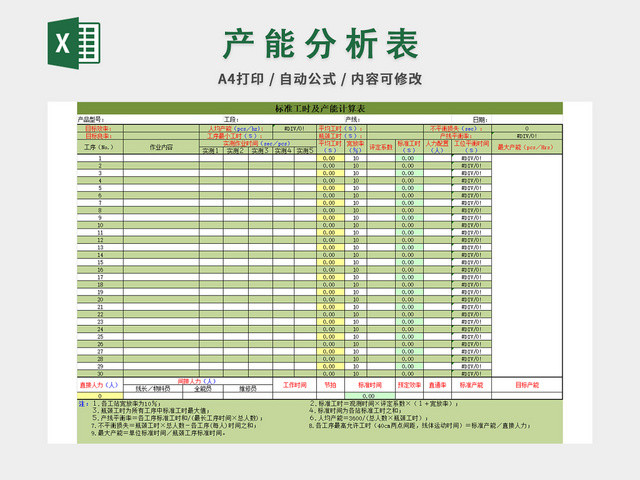Click the '产品型号:' label
Image resolution: width=640 pixels, height=480 pixels.
[91, 120]
